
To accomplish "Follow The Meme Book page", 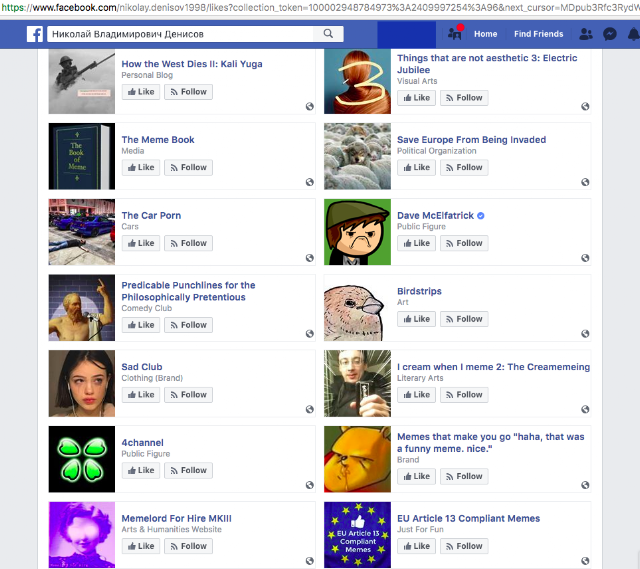I will [189, 167].
